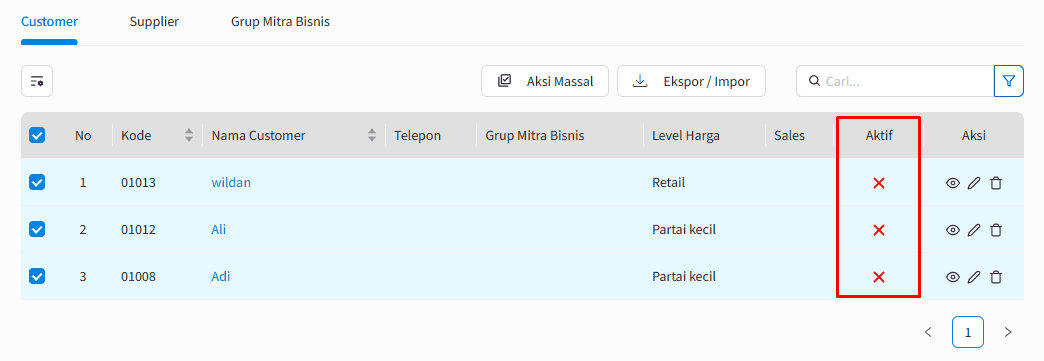
Task: Uncheck the checkbox for row 01008
Action: point(37,276)
